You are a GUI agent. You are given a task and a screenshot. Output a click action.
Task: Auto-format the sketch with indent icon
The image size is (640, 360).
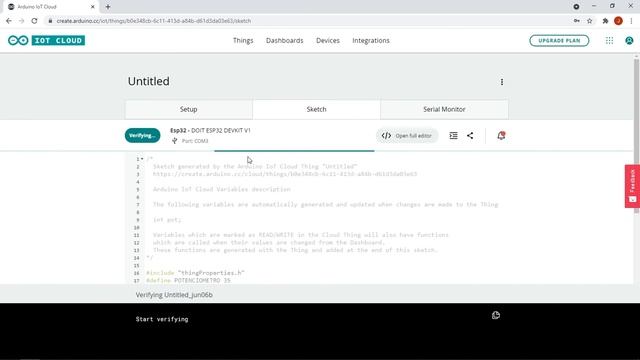pyautogui.click(x=453, y=136)
